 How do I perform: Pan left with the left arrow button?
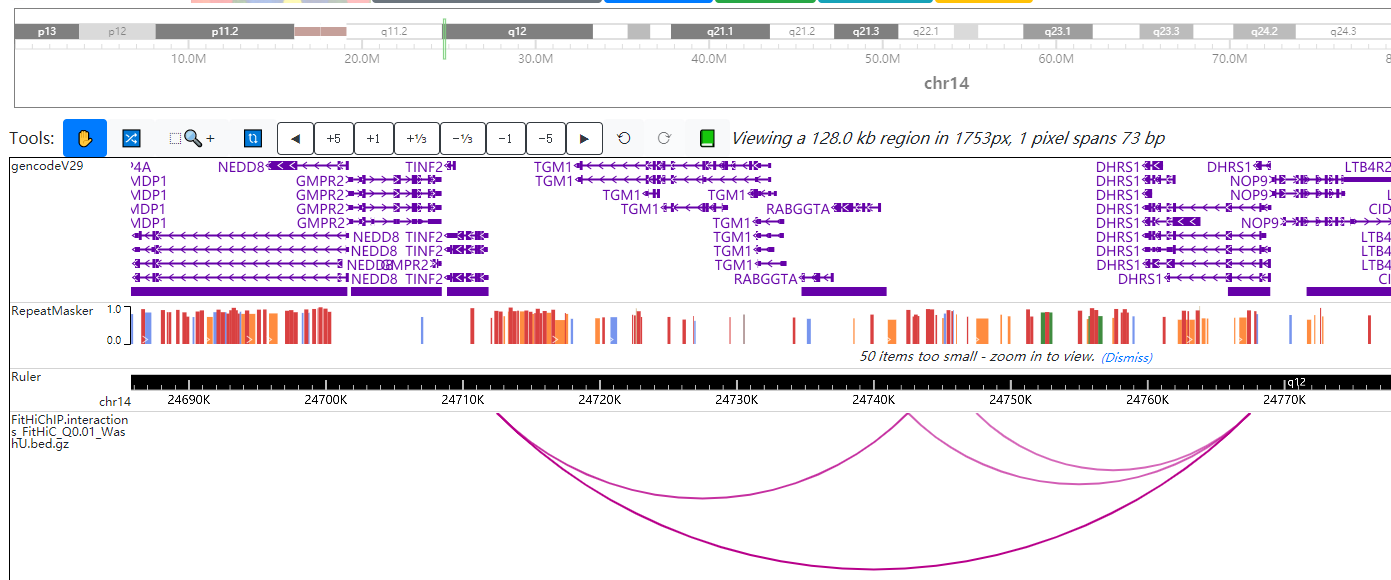click(295, 138)
